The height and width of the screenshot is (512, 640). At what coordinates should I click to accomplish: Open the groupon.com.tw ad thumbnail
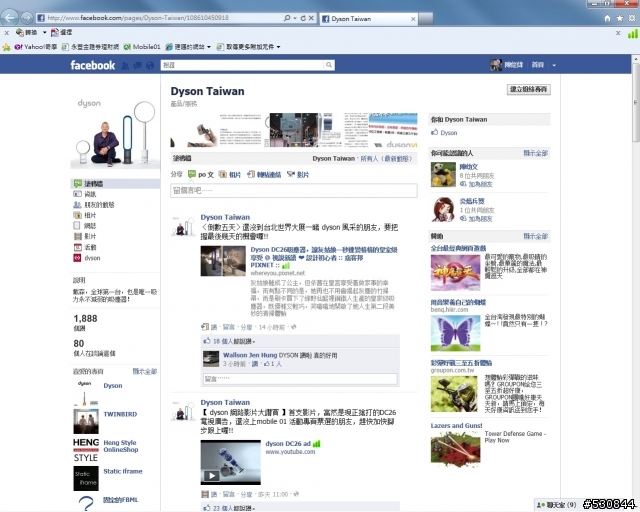pos(454,394)
